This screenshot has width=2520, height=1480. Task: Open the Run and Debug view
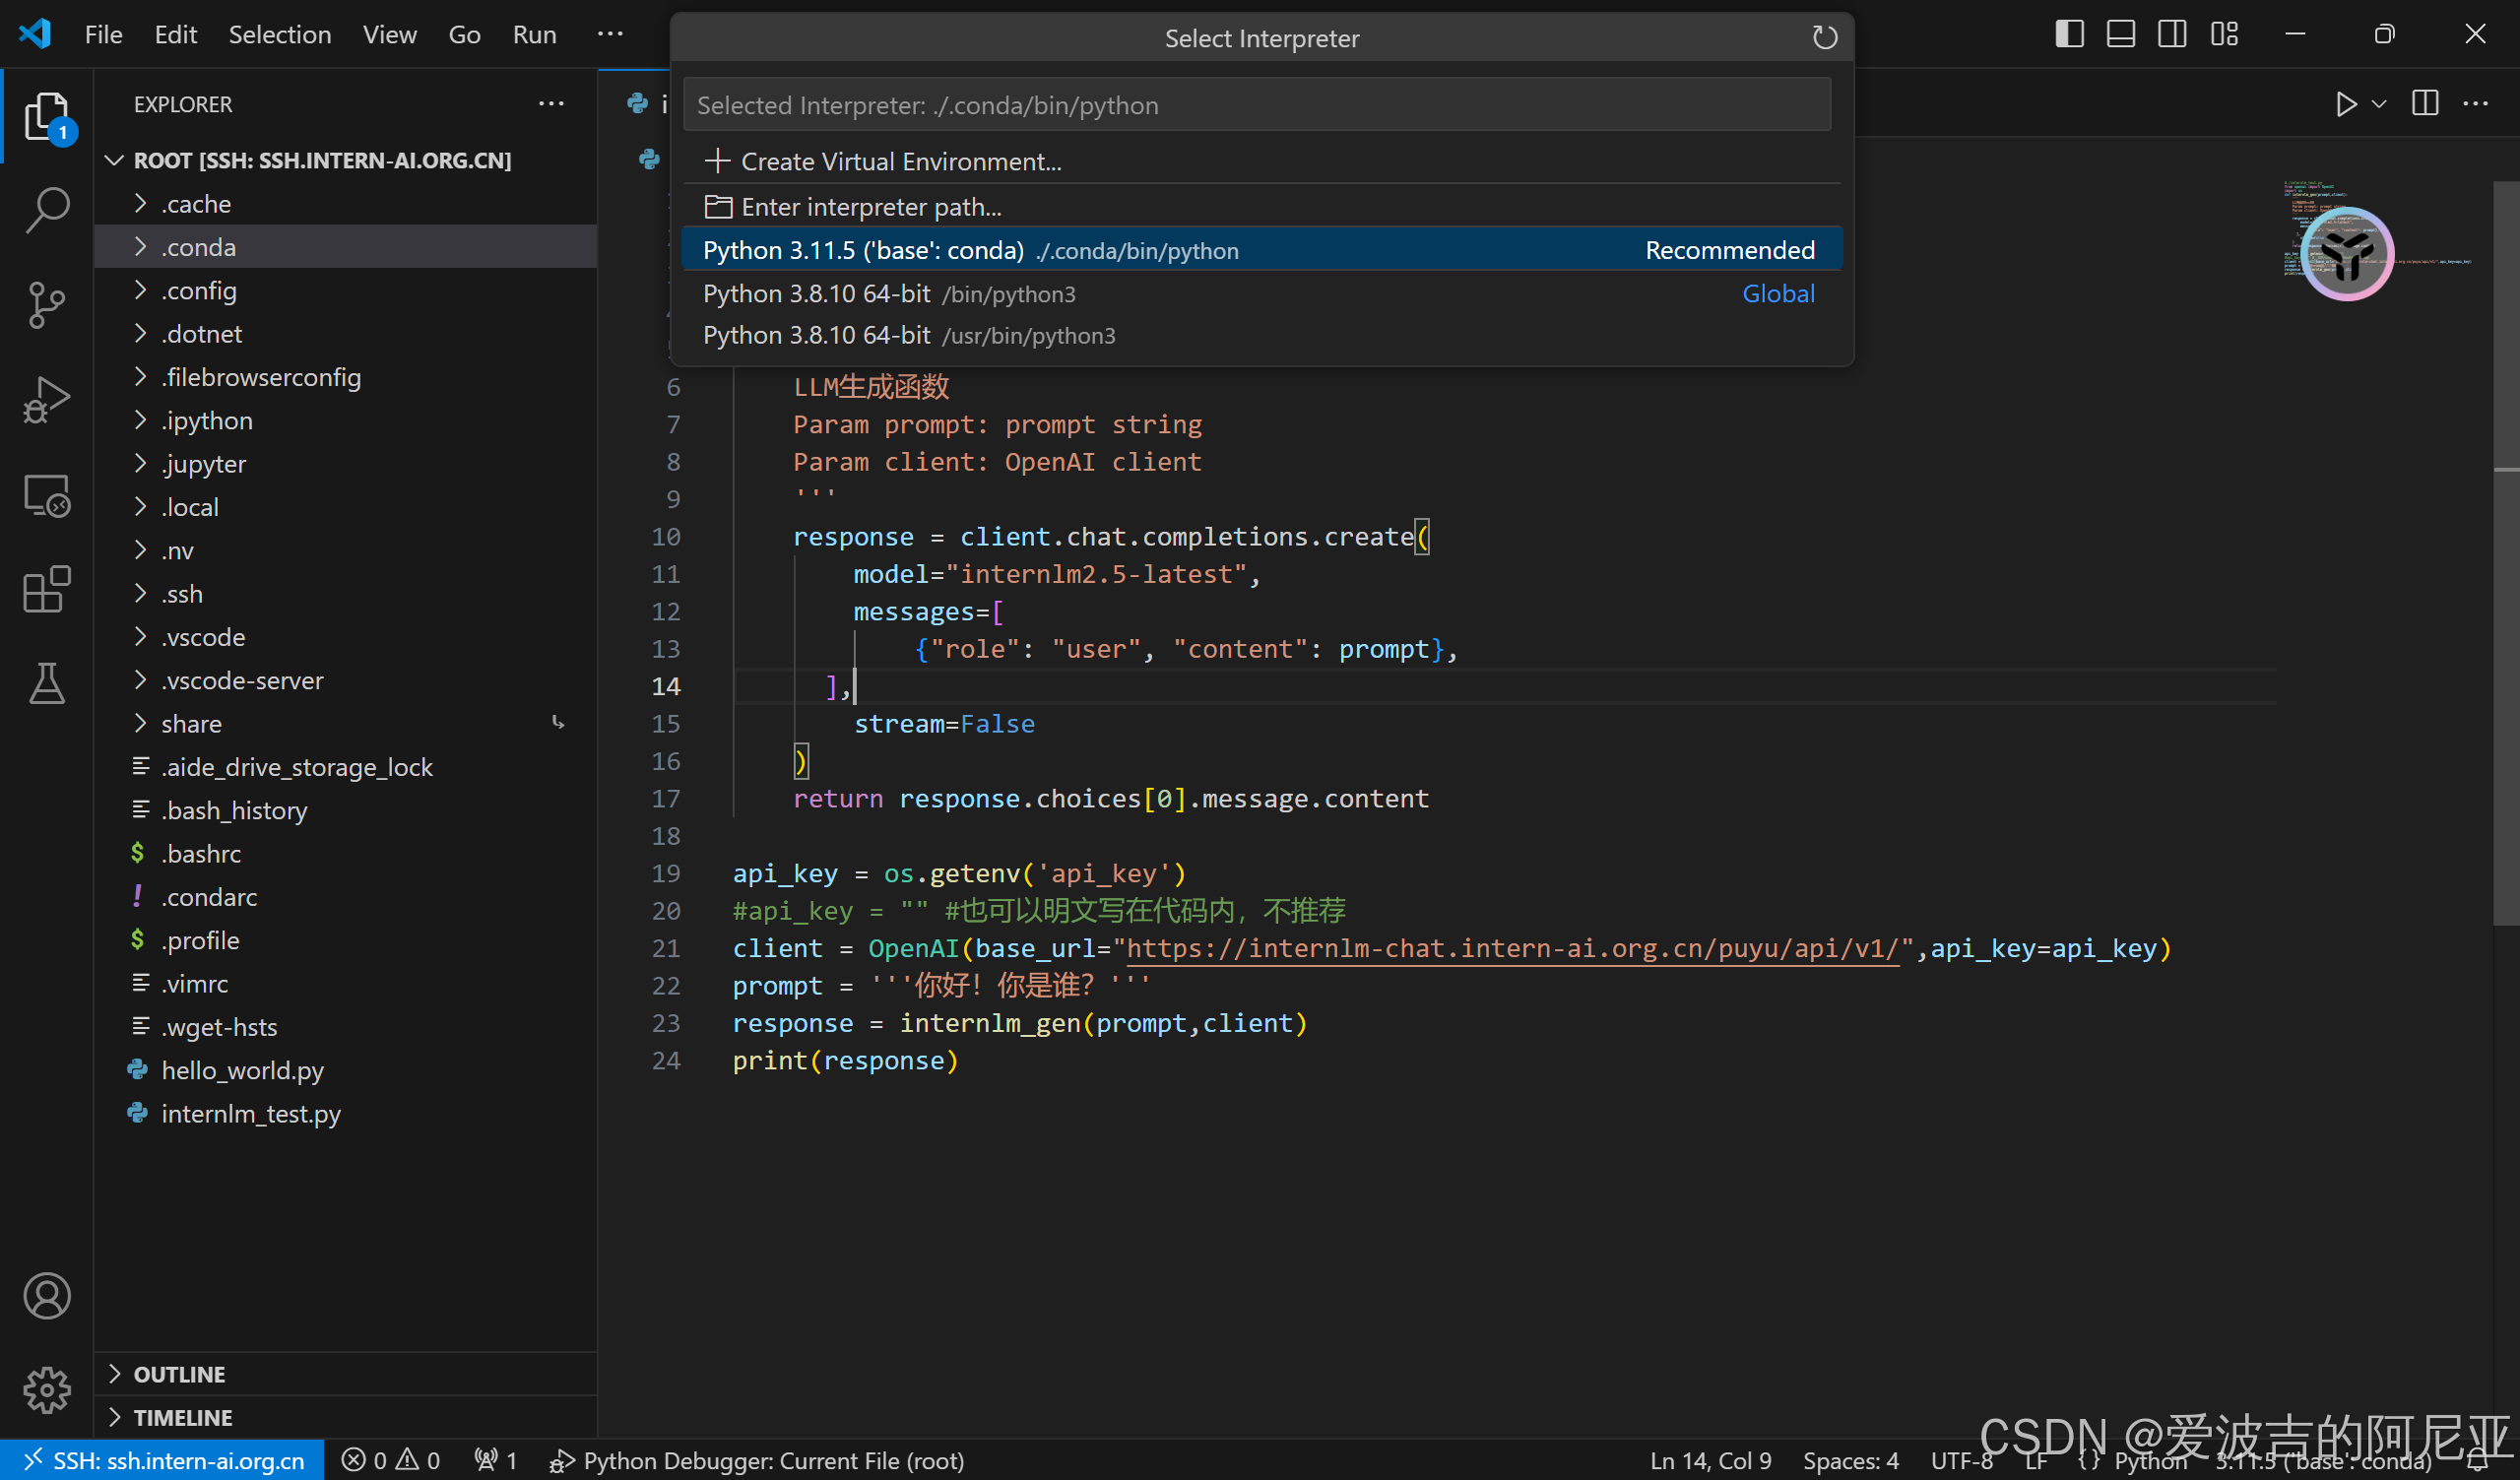click(46, 400)
